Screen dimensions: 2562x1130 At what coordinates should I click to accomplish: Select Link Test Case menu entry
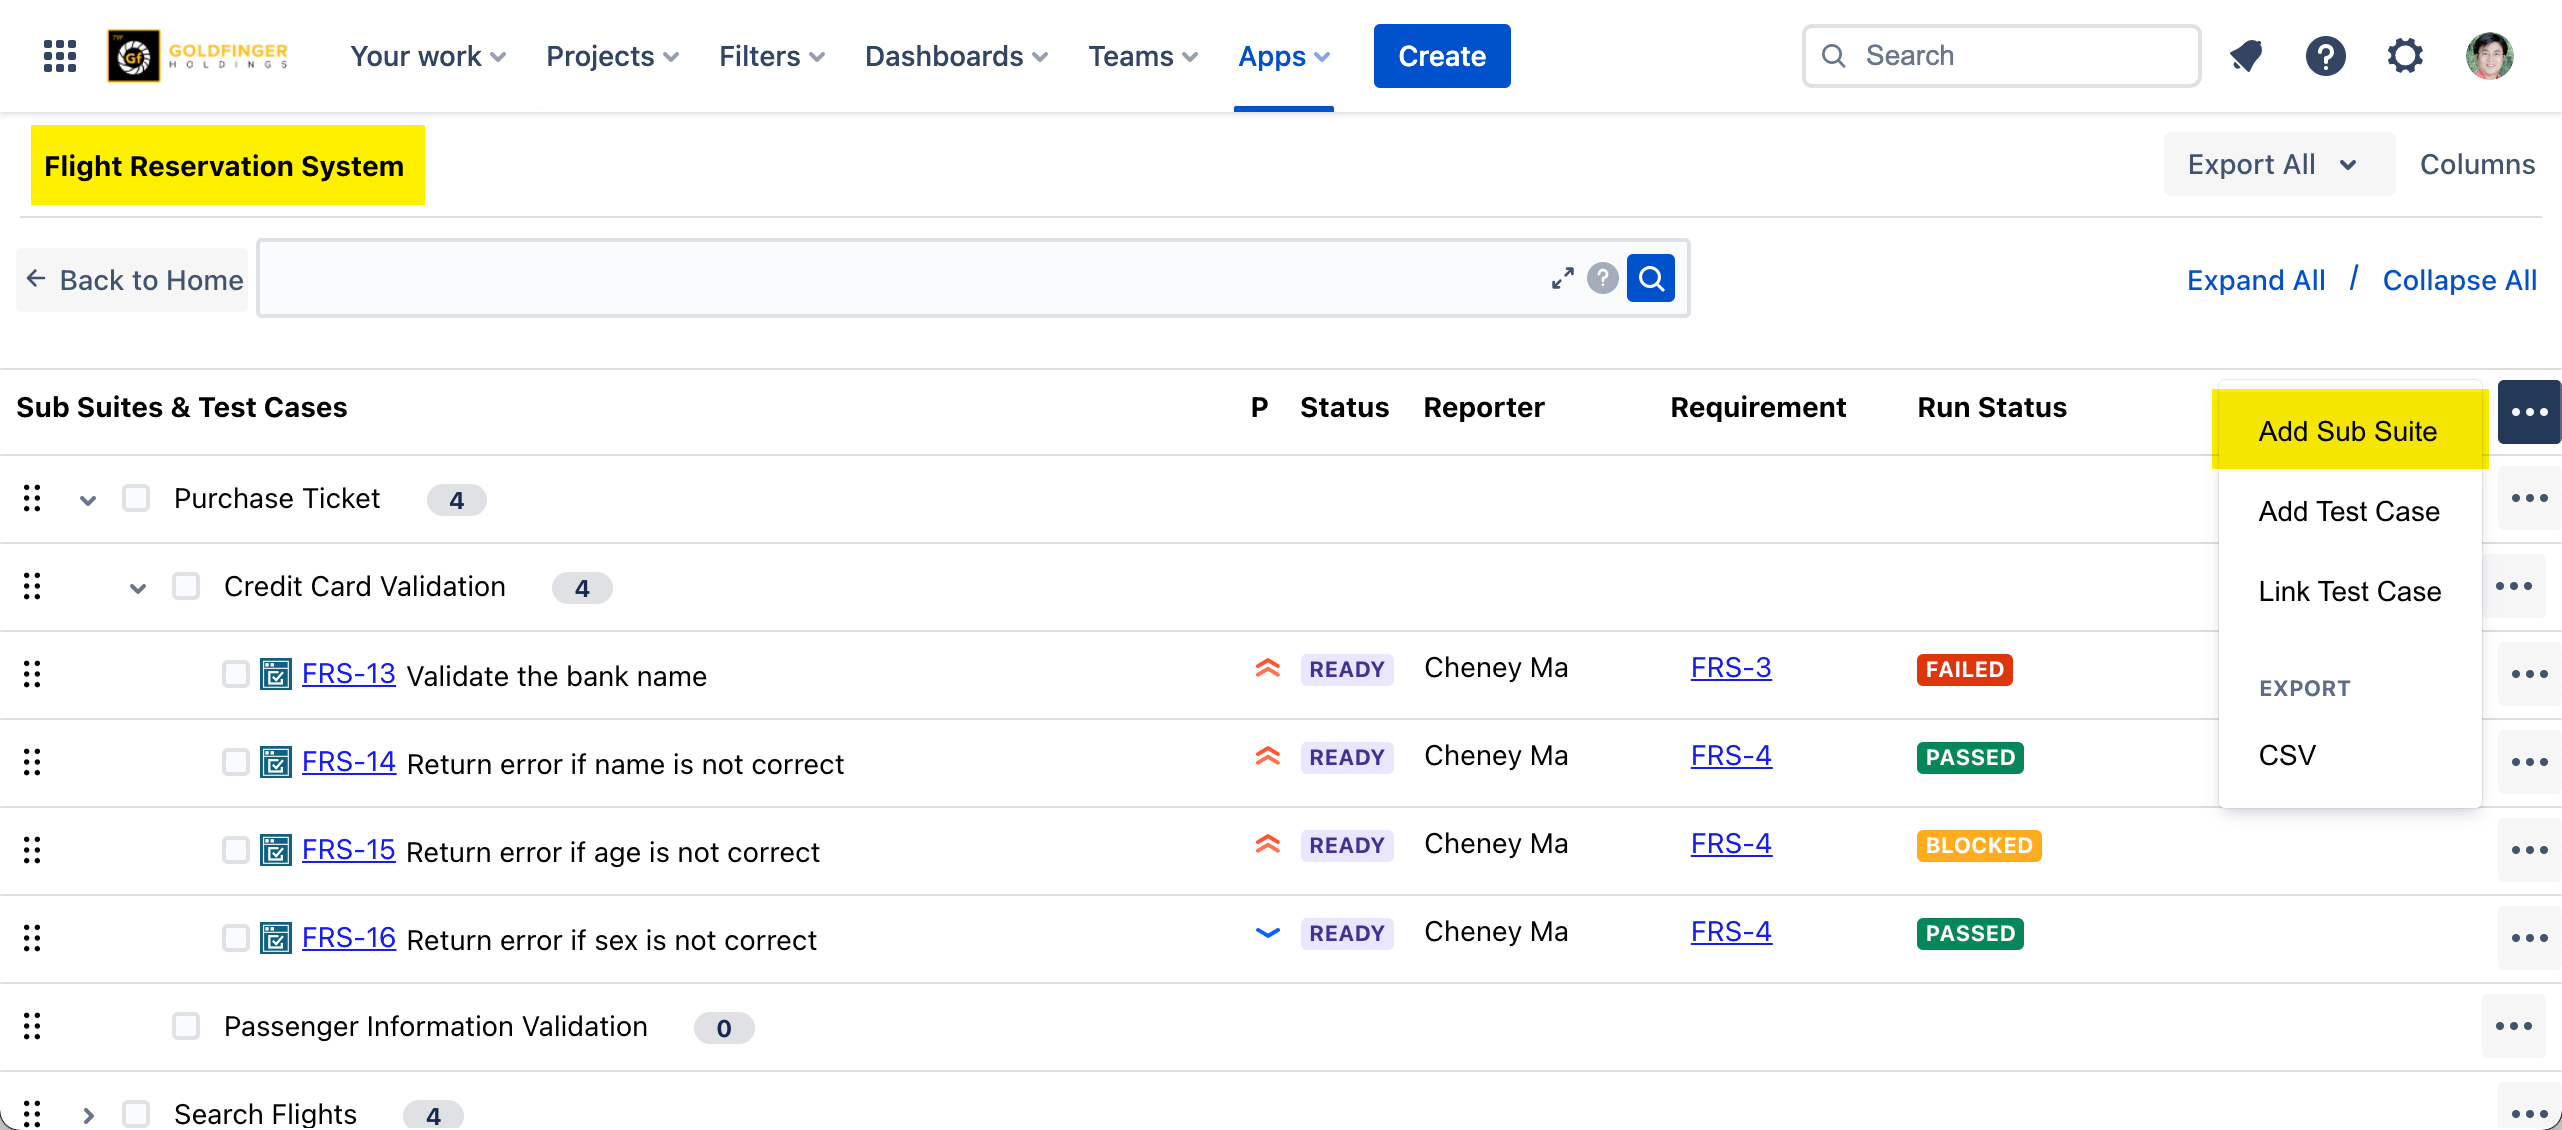click(2349, 591)
